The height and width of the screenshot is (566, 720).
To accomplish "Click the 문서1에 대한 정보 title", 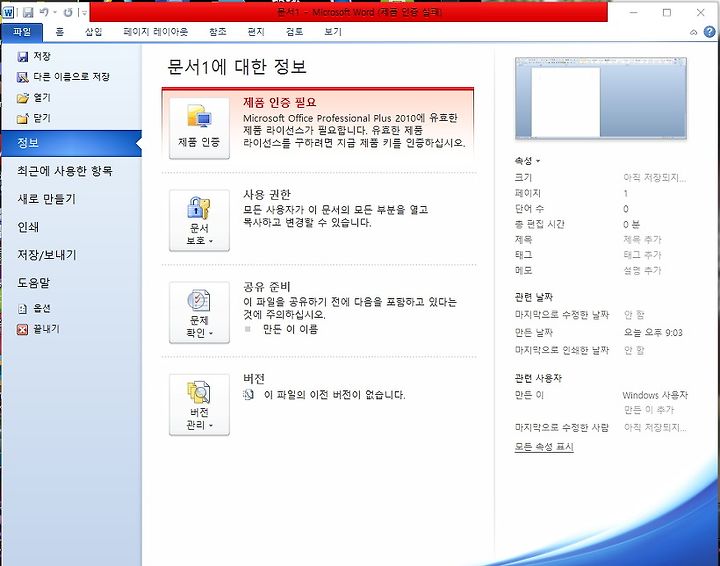I will pyautogui.click(x=236, y=67).
